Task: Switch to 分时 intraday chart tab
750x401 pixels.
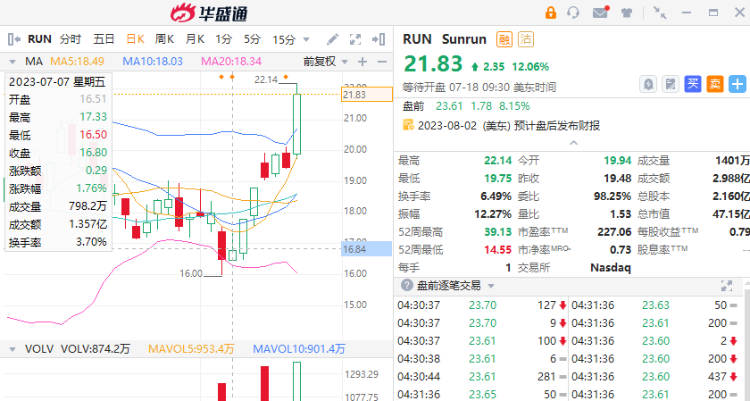Action: [x=70, y=39]
